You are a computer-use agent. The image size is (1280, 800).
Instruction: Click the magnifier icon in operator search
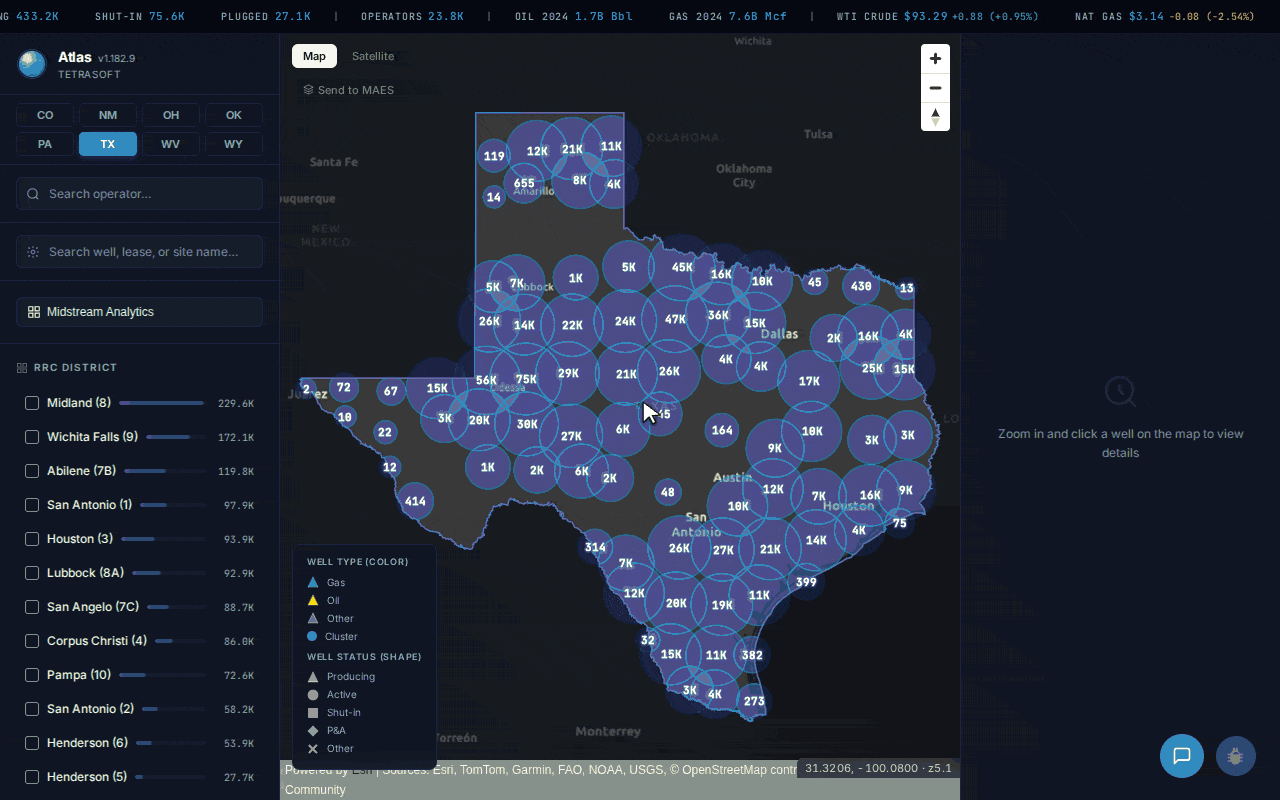[x=33, y=194]
